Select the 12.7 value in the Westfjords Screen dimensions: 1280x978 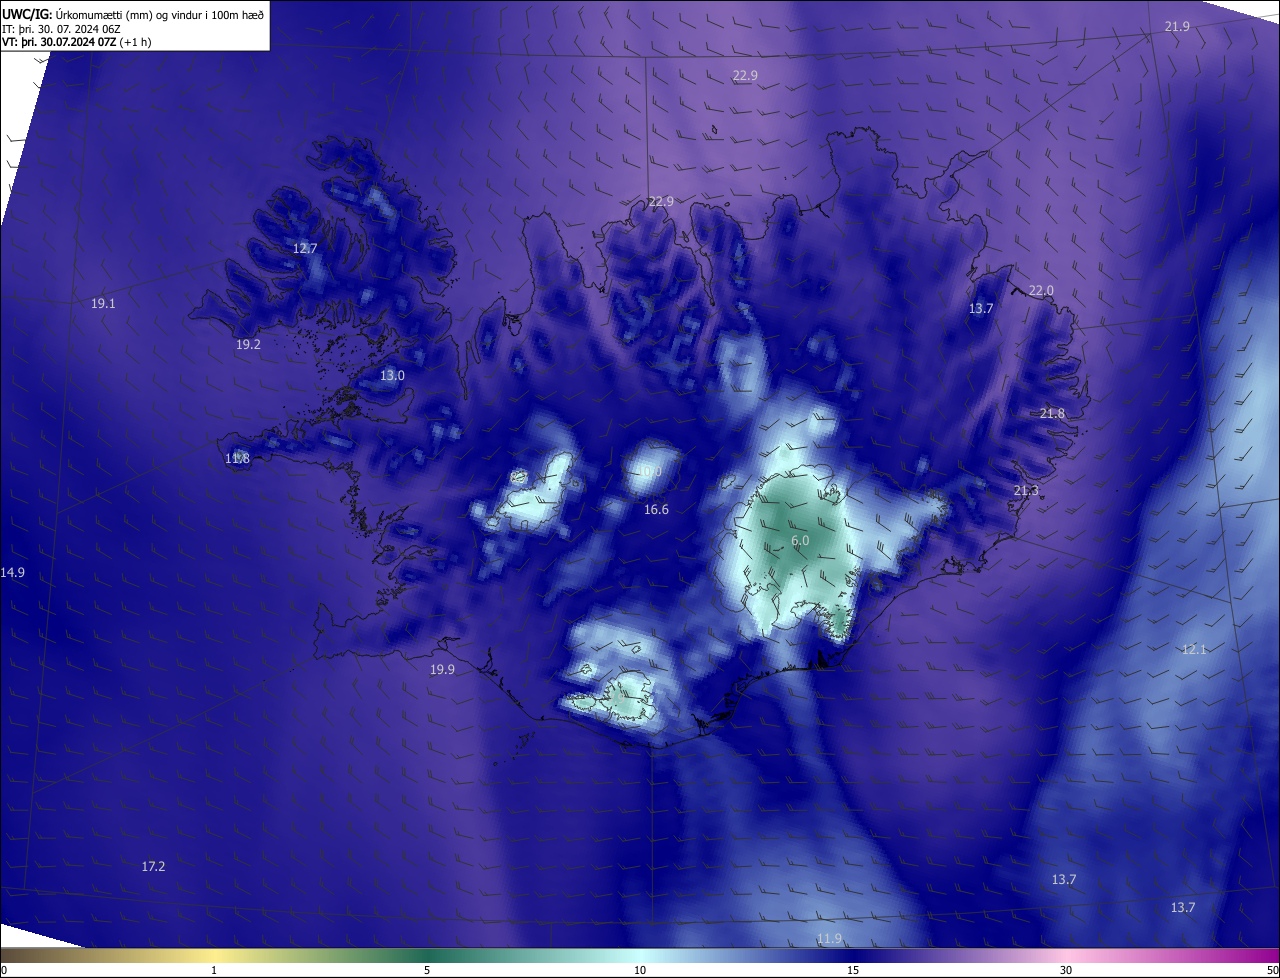[x=305, y=248]
